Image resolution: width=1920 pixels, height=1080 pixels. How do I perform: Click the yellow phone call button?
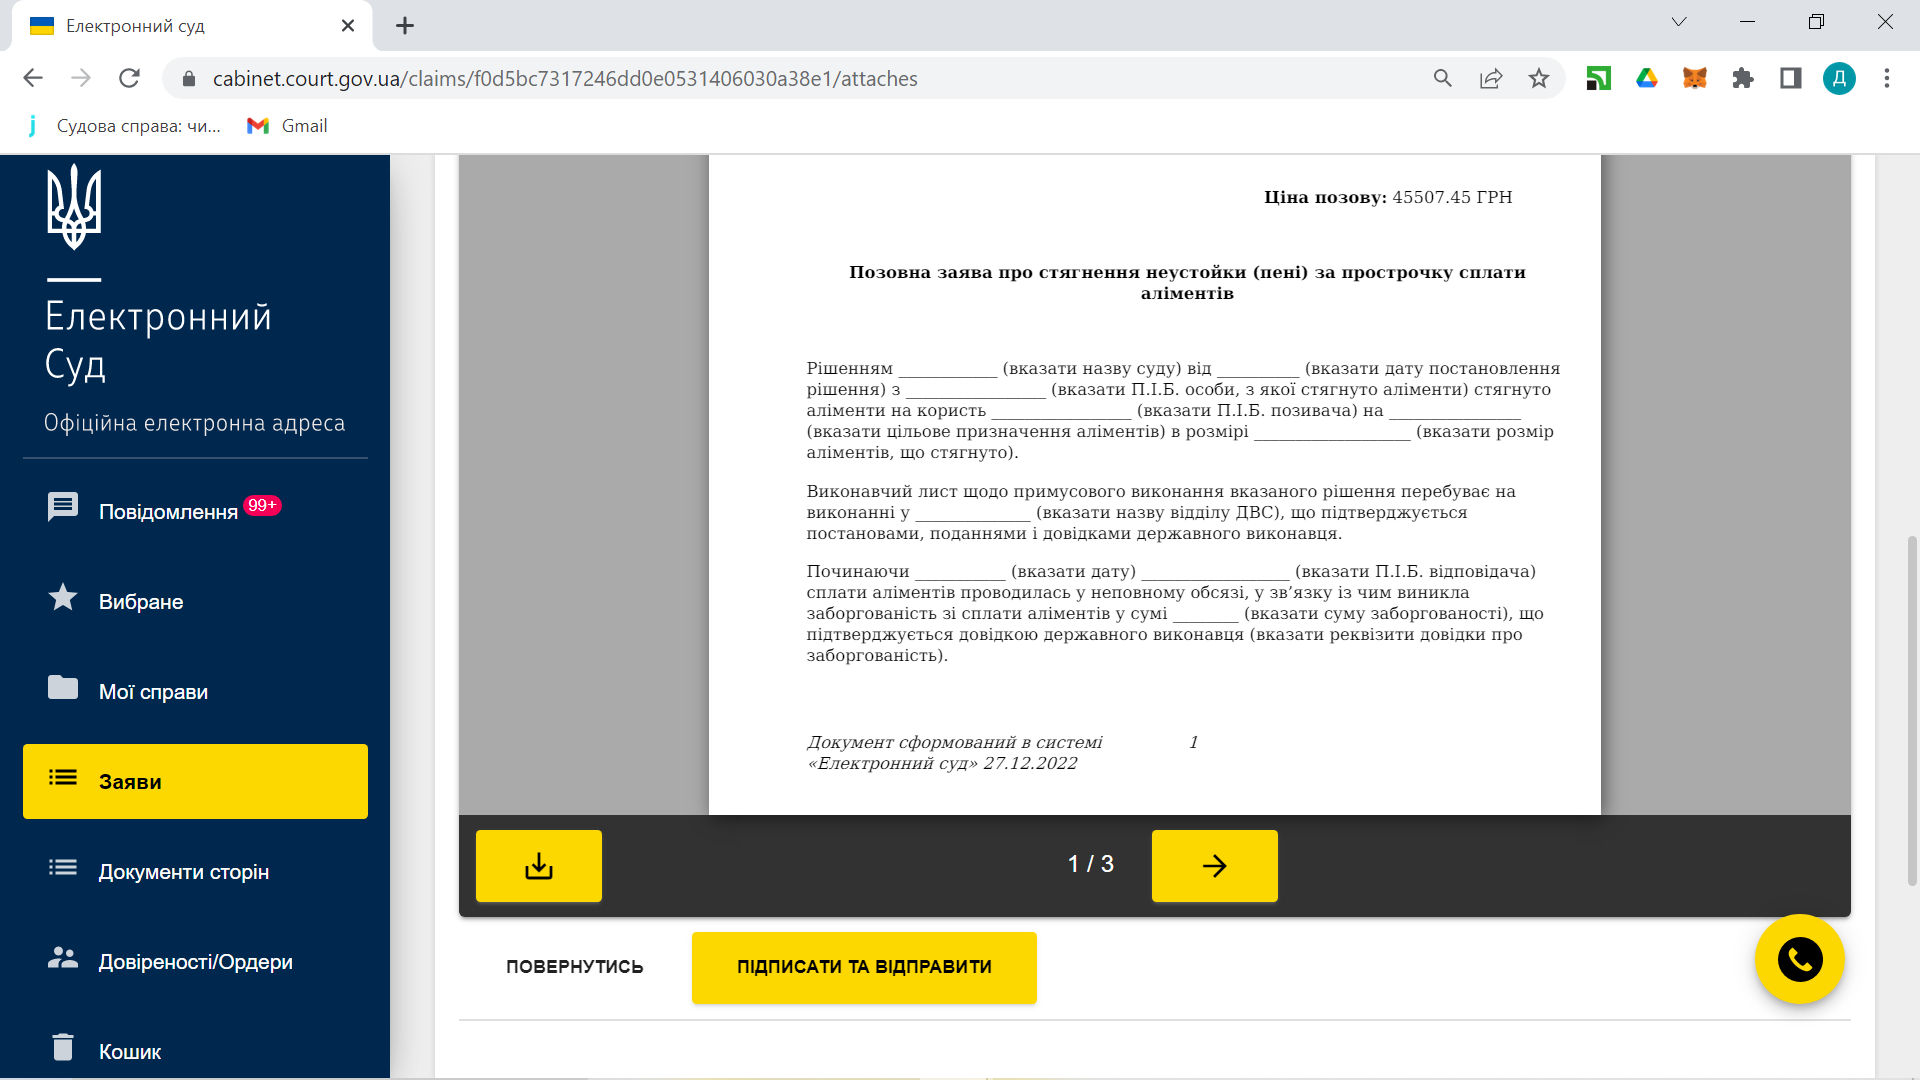(x=1799, y=960)
